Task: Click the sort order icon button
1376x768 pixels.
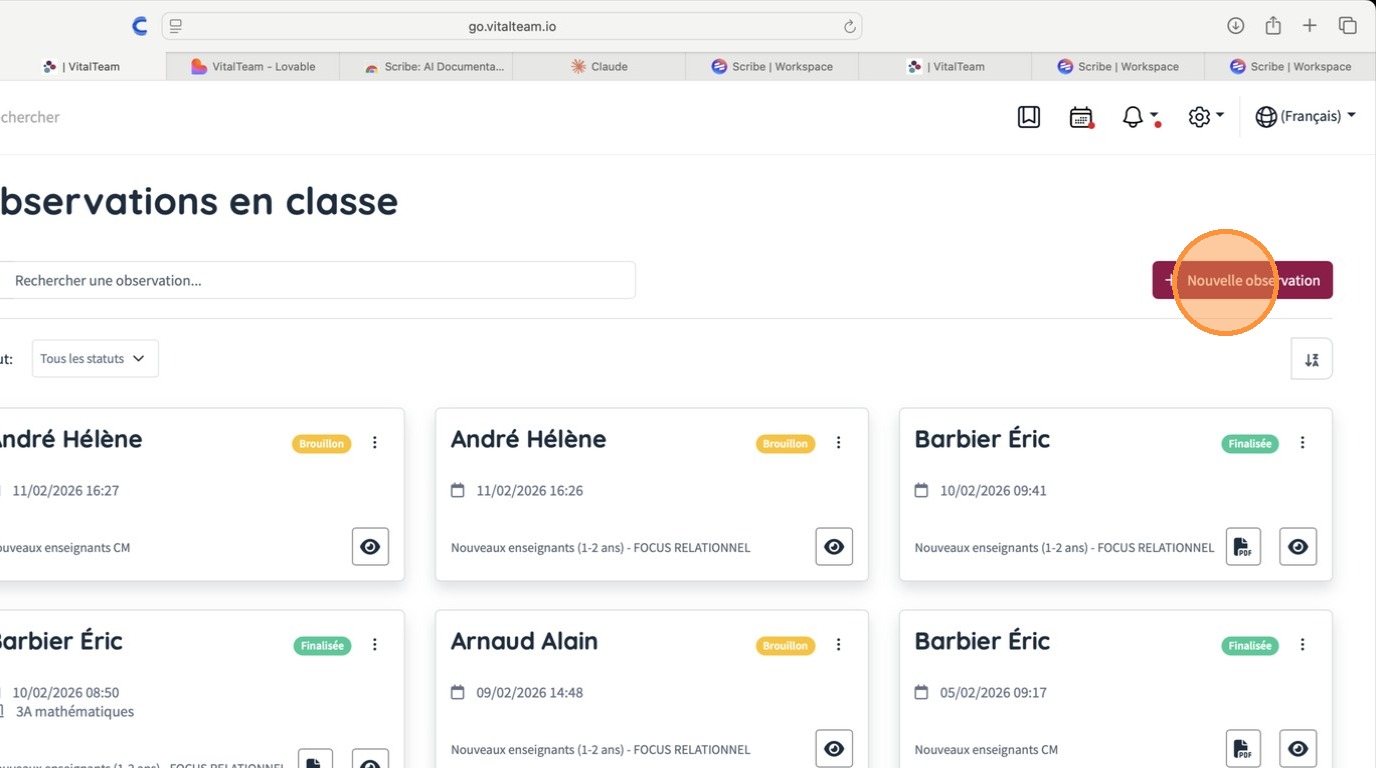Action: pos(1311,359)
